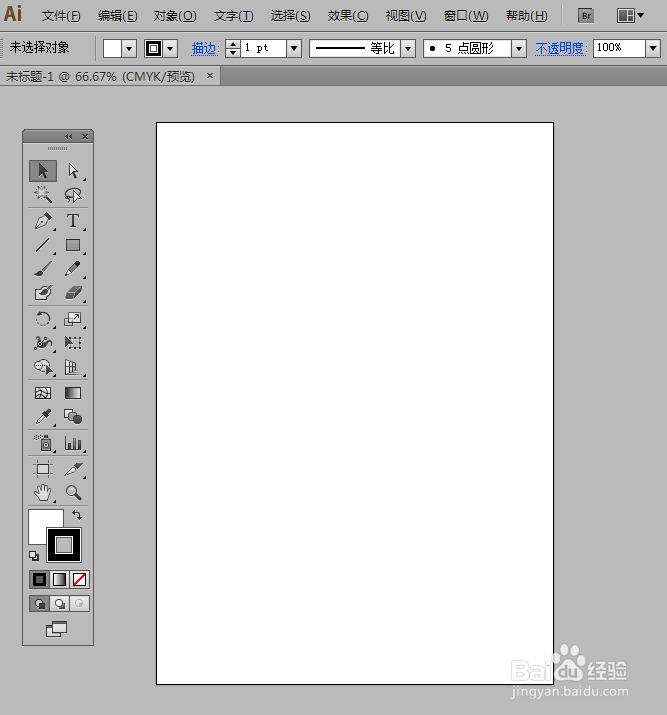Open the opacity 100% dropdown arrow
Viewport: 667px width, 715px height.
point(653,48)
